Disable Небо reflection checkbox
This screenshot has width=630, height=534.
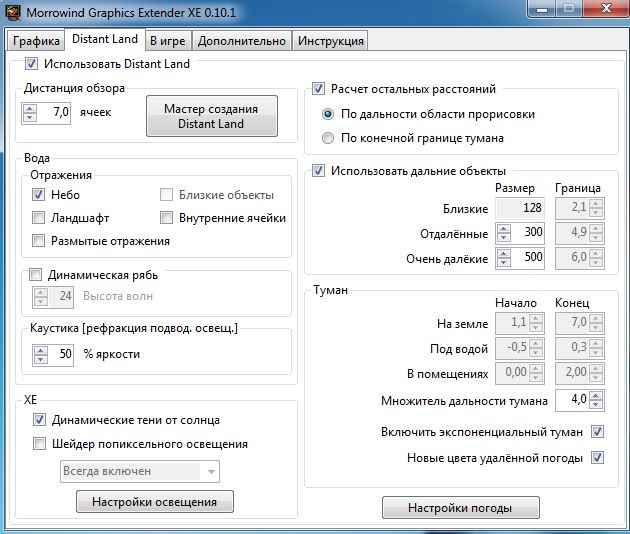pyautogui.click(x=38, y=195)
